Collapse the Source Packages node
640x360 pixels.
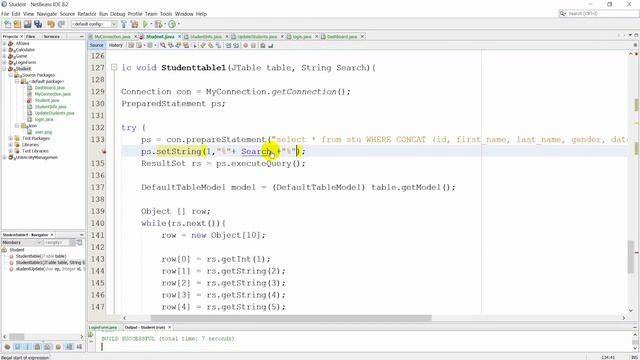11,75
